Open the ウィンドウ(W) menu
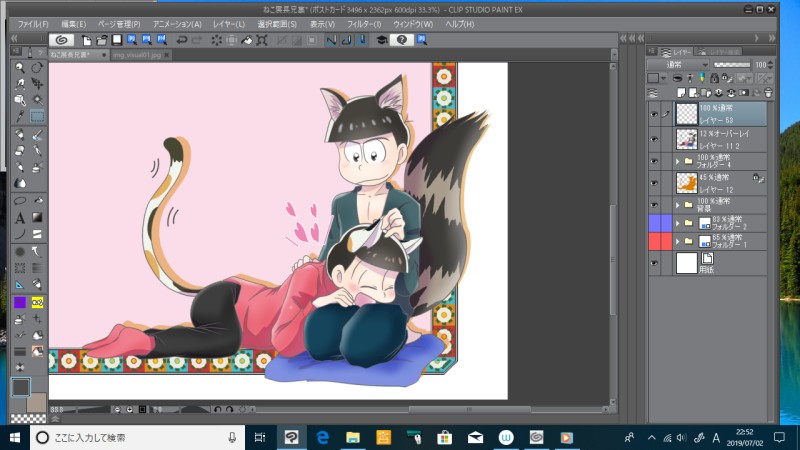The height and width of the screenshot is (450, 800). tap(413, 24)
